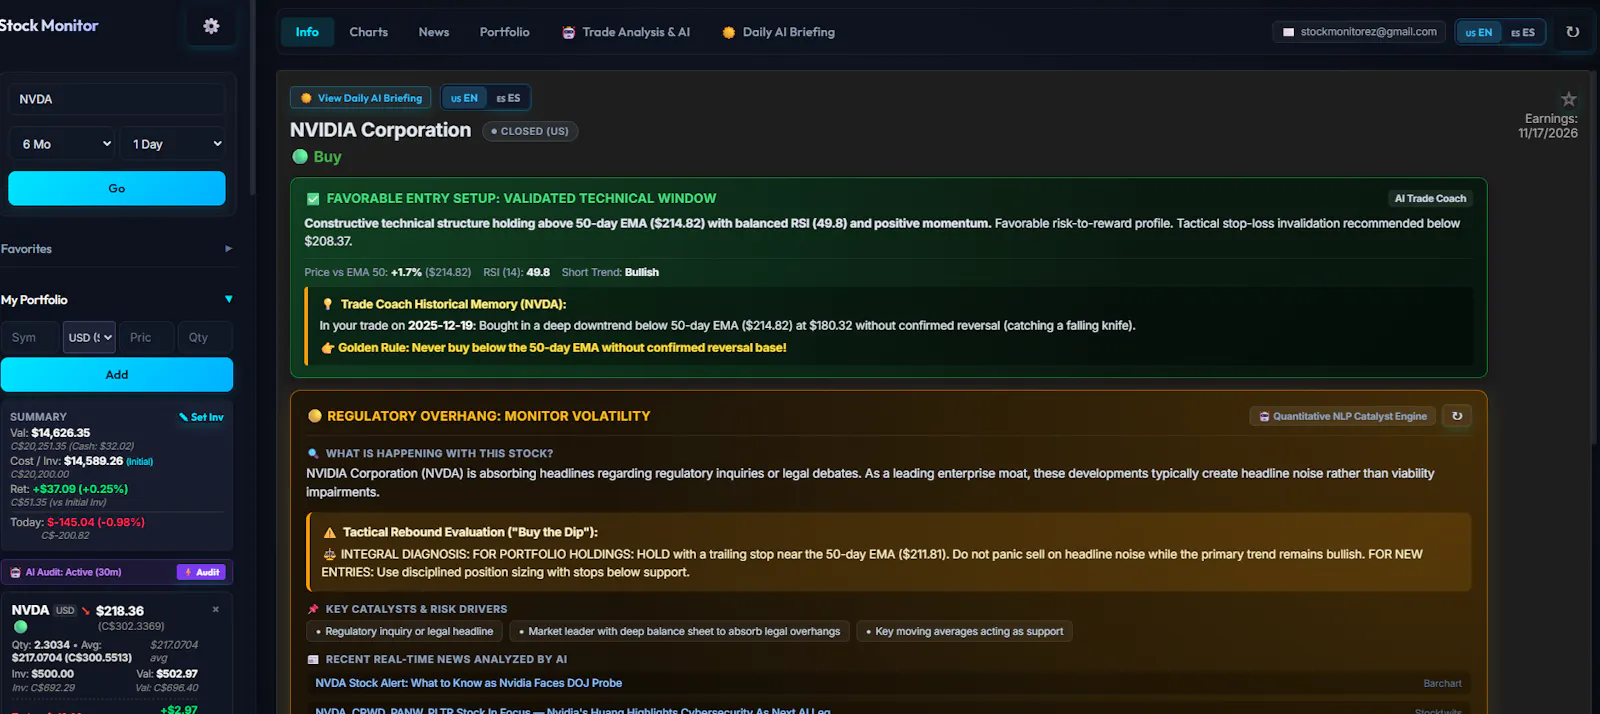Open the USD currency dropdown
This screenshot has width=1600, height=714.
[x=90, y=338]
